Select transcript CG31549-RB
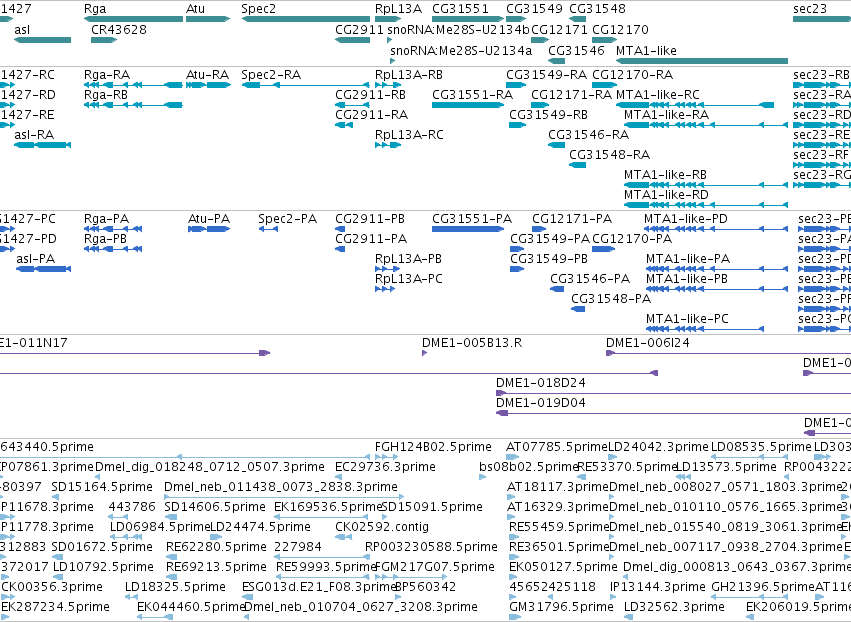The width and height of the screenshot is (851, 622). pos(517,125)
